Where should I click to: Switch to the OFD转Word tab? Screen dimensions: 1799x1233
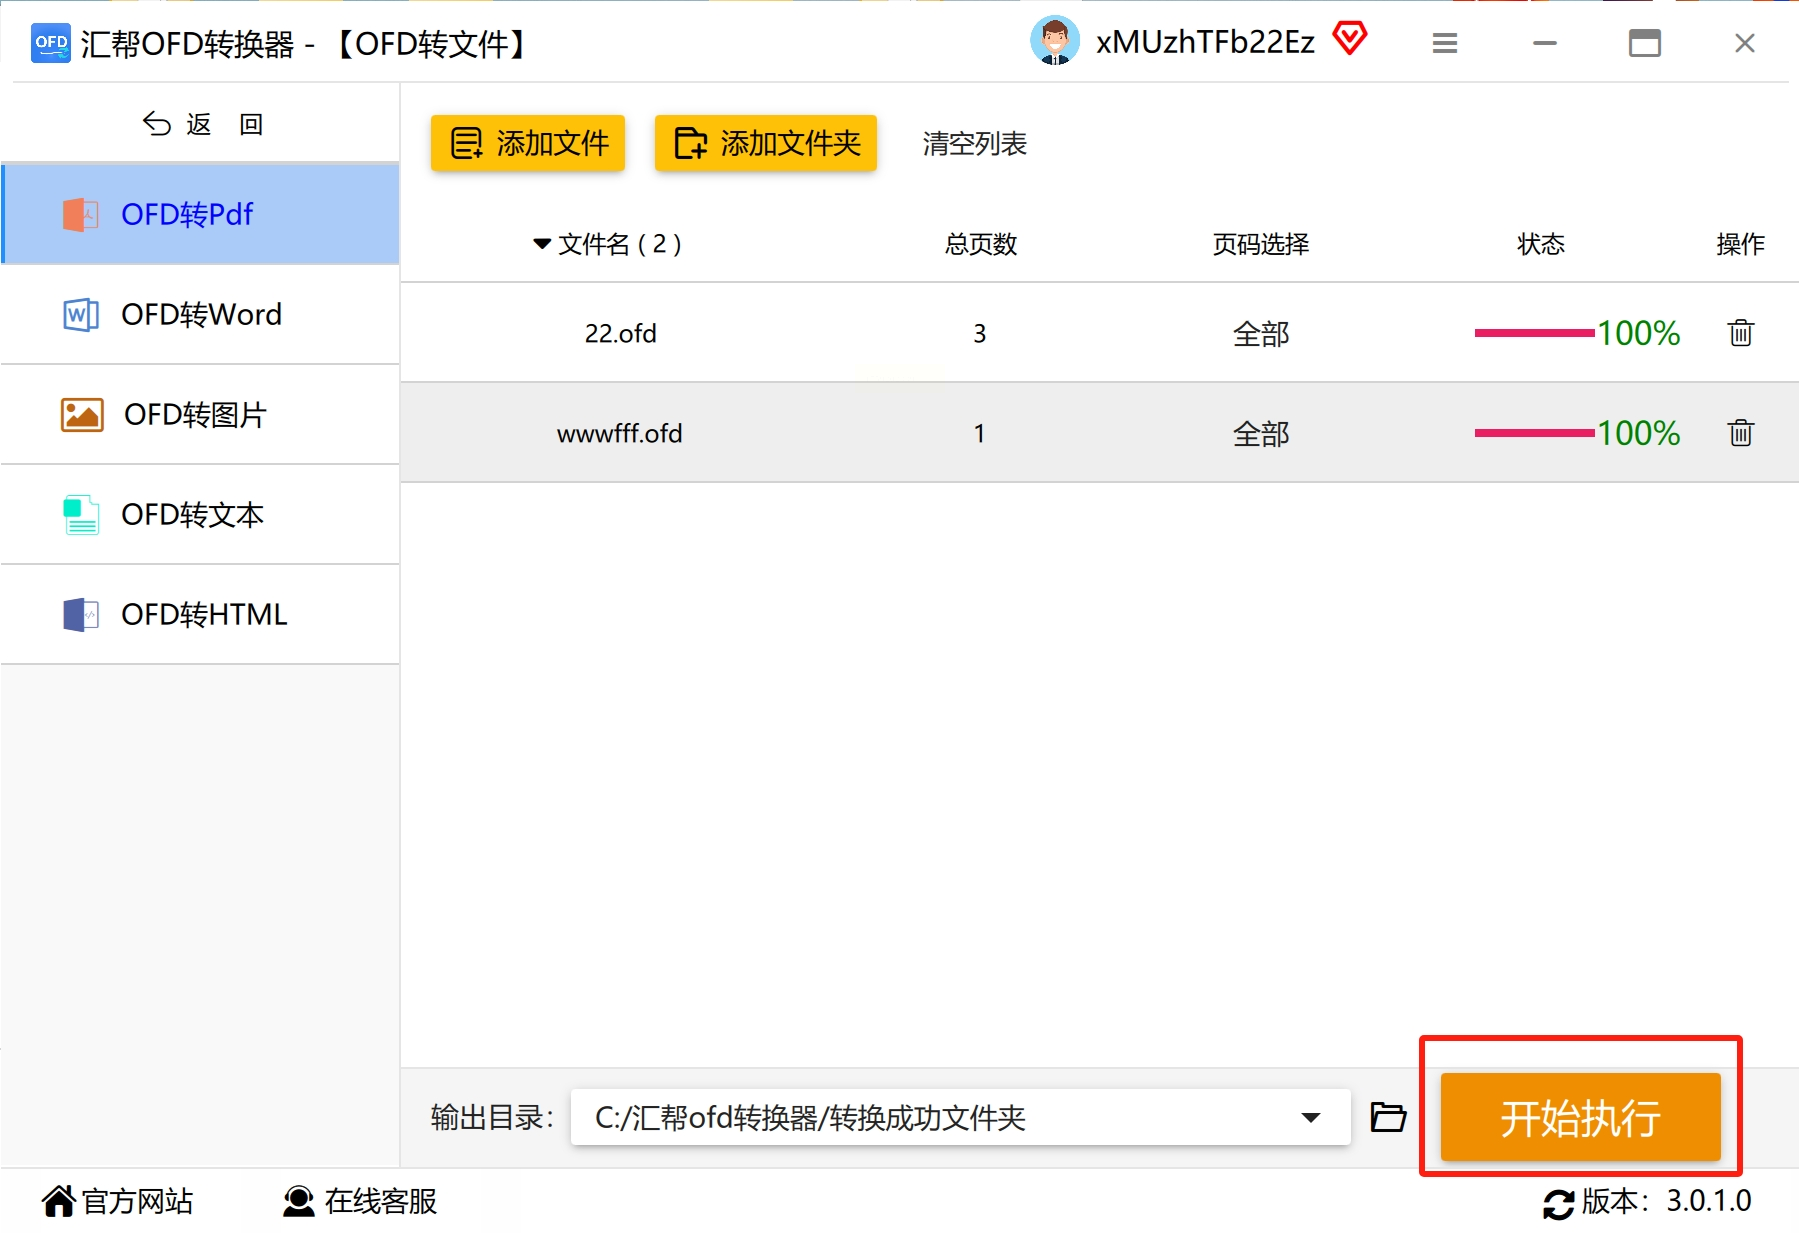[x=200, y=314]
